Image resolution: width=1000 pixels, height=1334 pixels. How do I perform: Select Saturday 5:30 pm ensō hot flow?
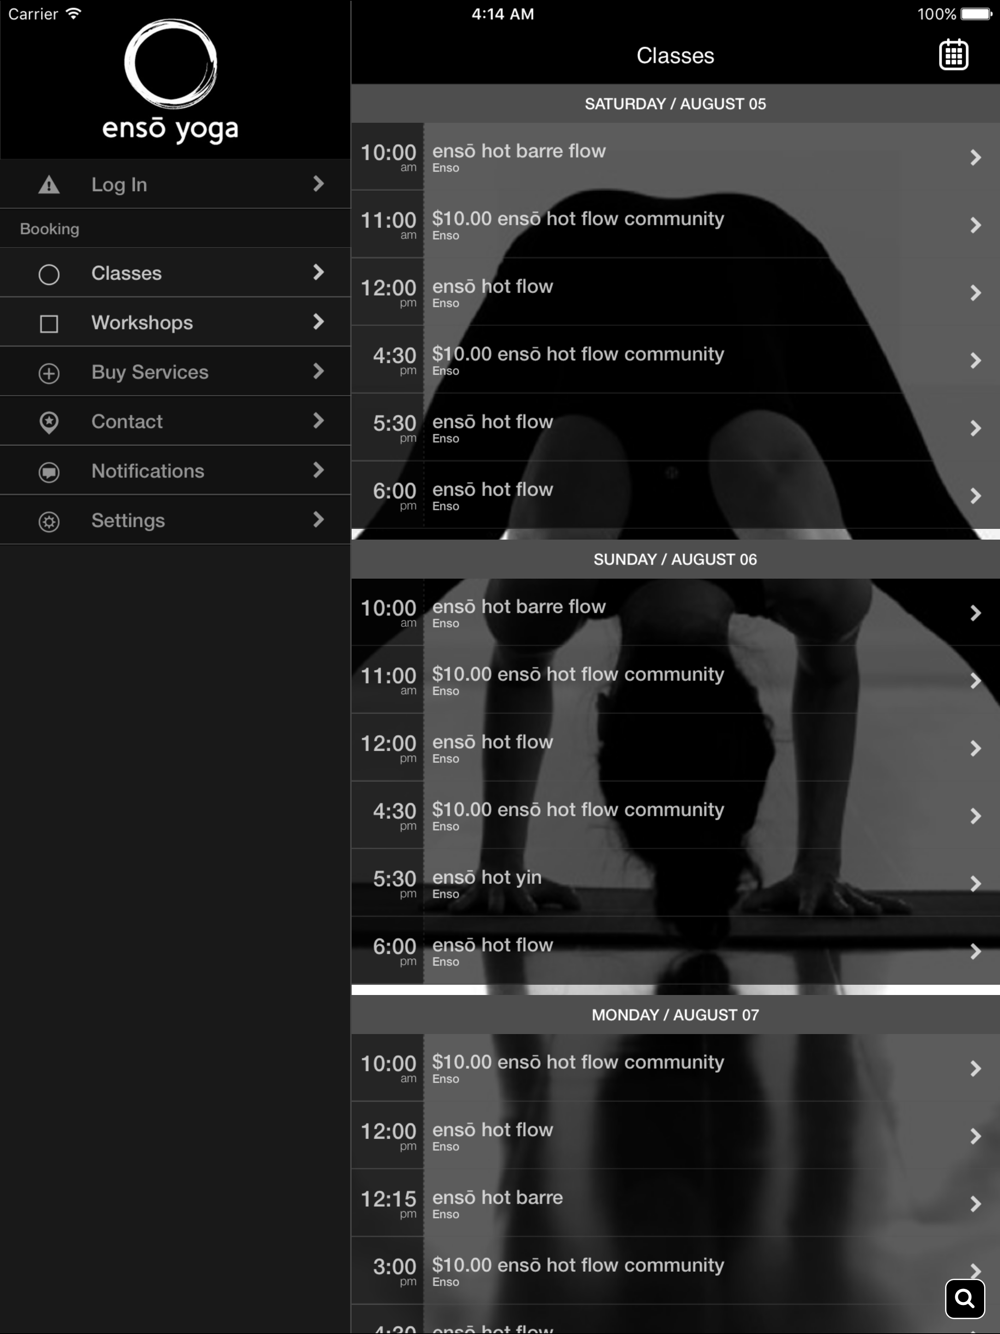675,428
